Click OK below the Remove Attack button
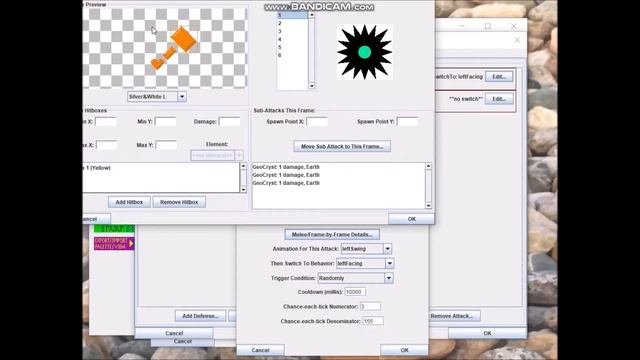The image size is (640, 360). [x=487, y=333]
